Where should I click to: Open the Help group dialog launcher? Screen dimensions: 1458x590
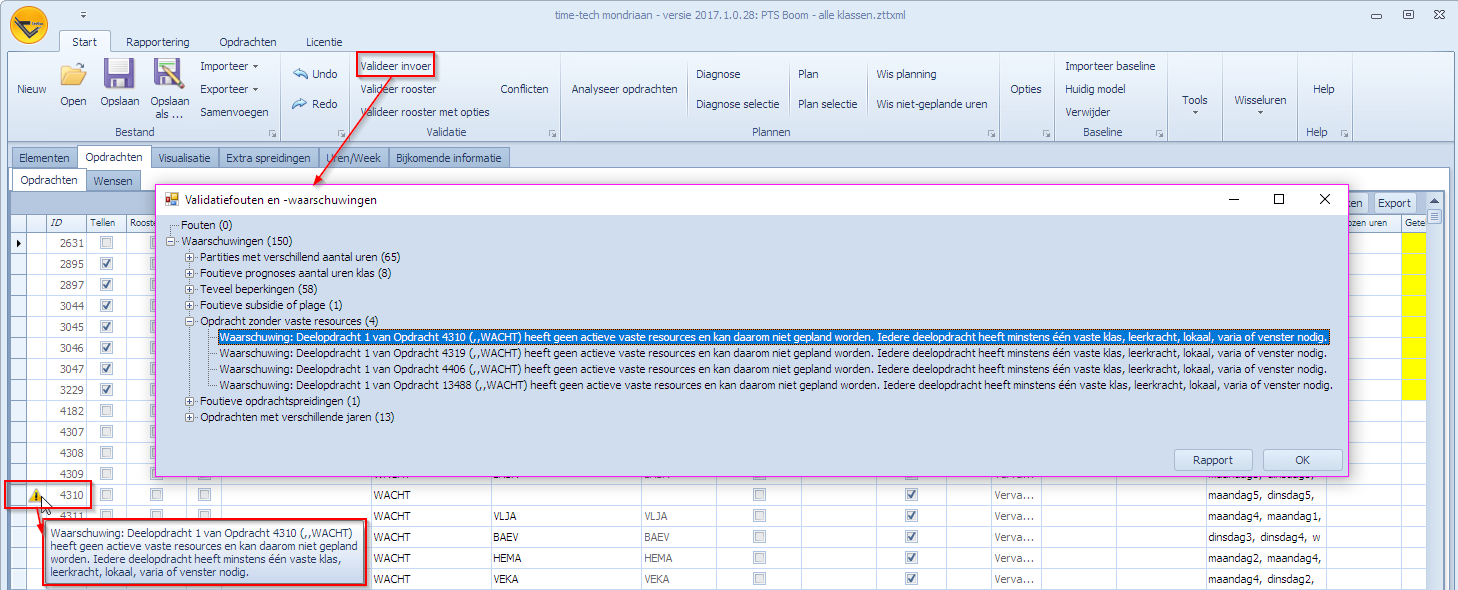[x=1344, y=133]
